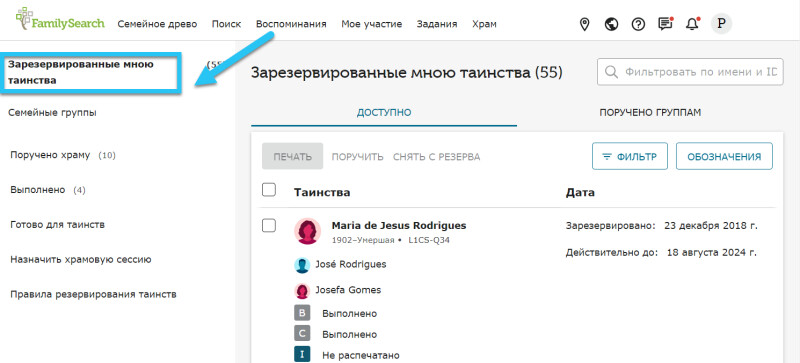Click the search magnifier icon in filter field
Image resolution: width=800 pixels, height=363 pixels.
tap(610, 72)
